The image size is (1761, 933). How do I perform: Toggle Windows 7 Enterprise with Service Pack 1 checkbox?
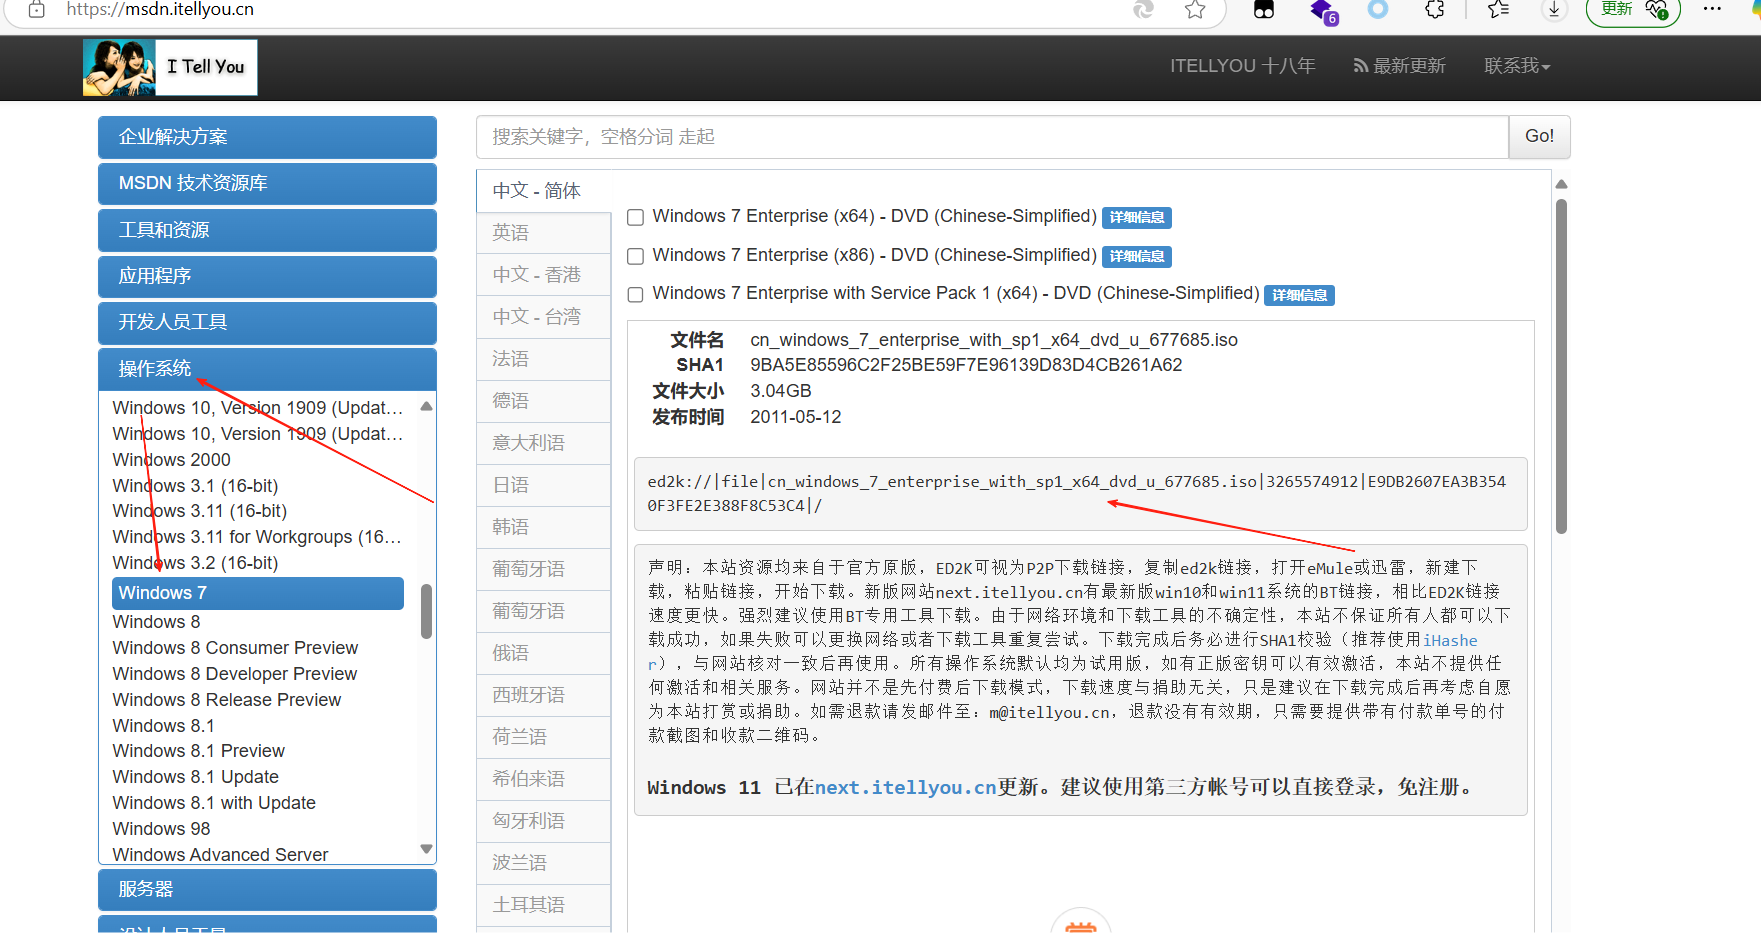click(x=635, y=294)
